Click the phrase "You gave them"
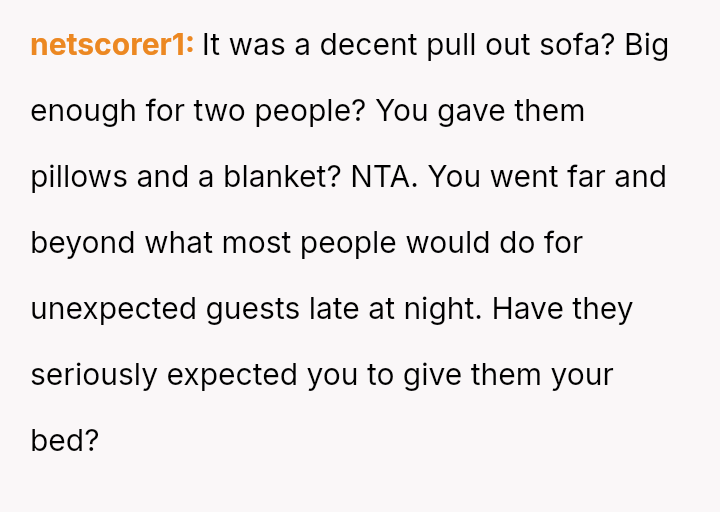This screenshot has height=512, width=720. tap(481, 111)
